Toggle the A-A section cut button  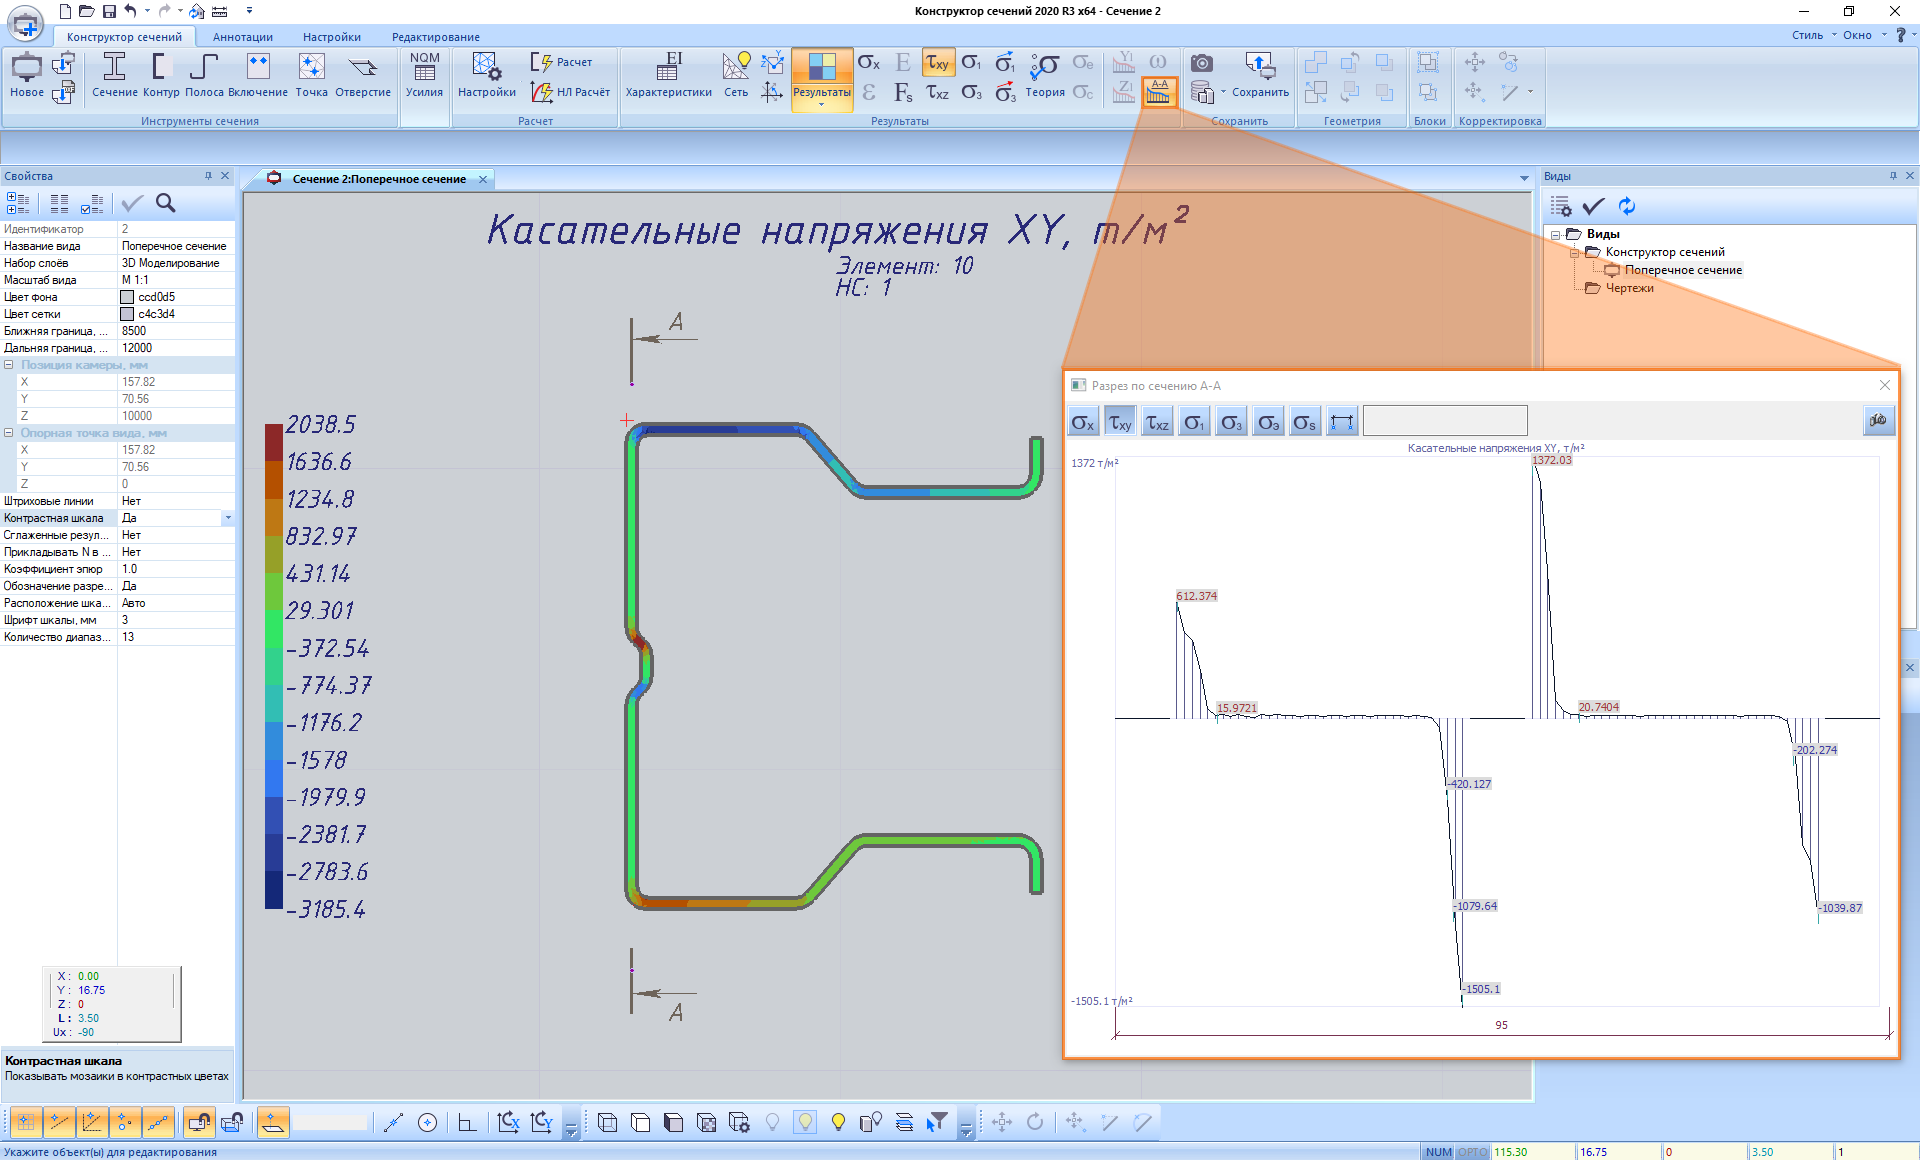tap(1159, 92)
